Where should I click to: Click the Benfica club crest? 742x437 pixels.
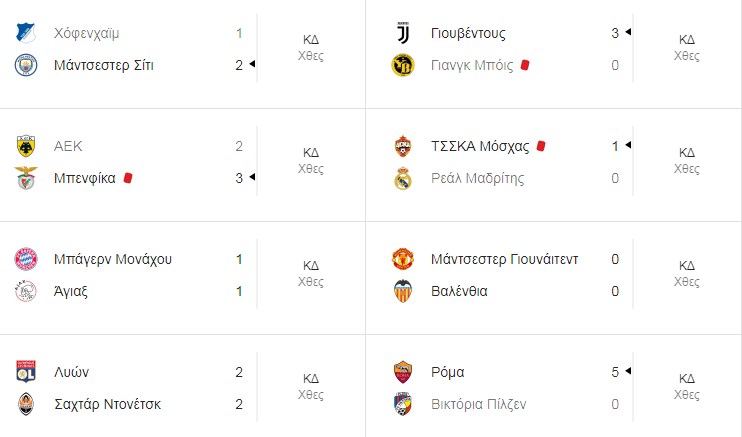tap(26, 178)
